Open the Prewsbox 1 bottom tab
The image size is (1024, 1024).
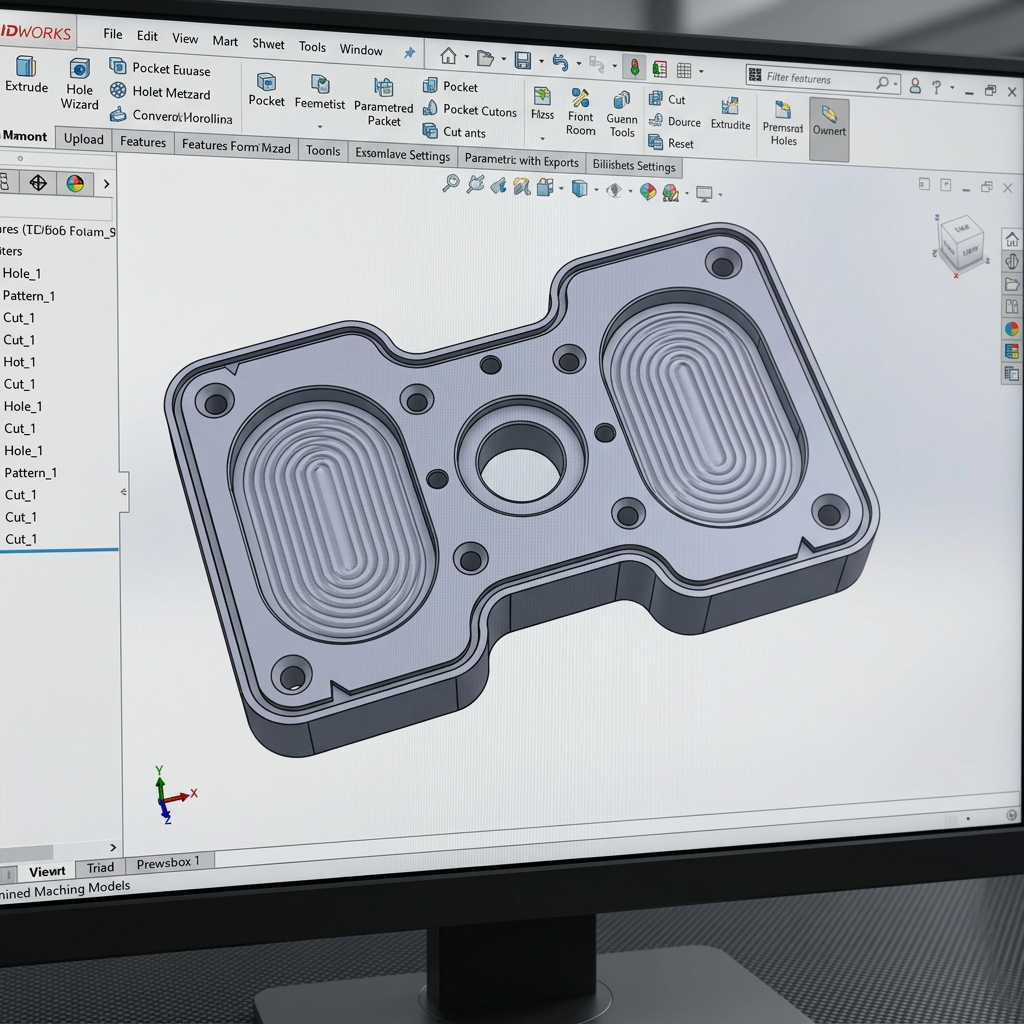pyautogui.click(x=168, y=863)
